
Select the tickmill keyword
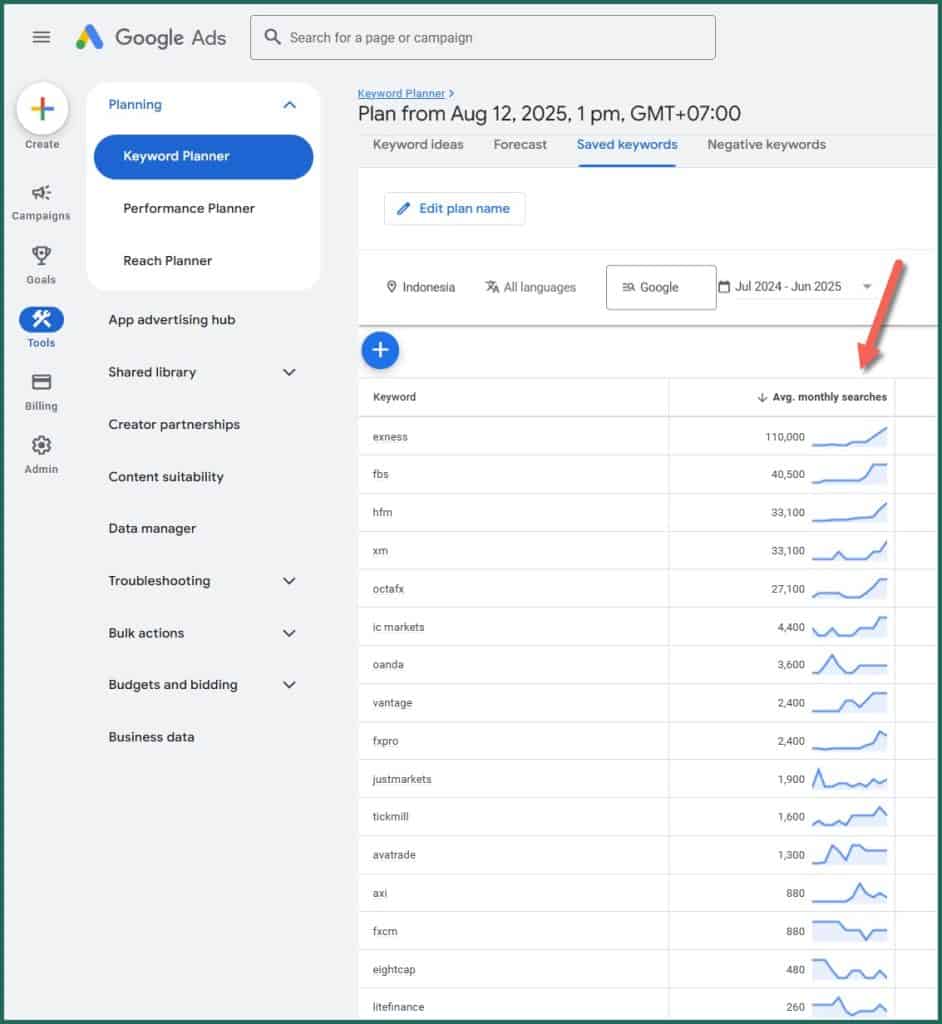tap(390, 816)
